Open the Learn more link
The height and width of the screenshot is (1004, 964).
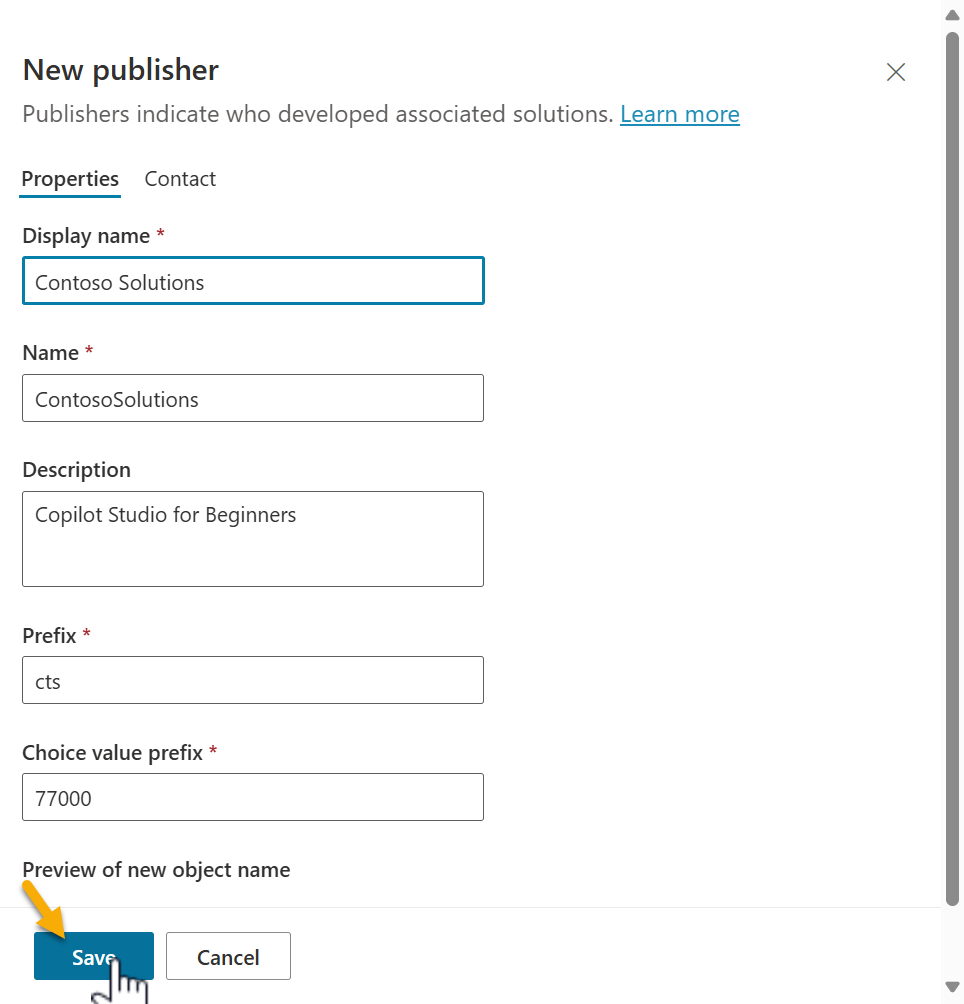point(679,114)
